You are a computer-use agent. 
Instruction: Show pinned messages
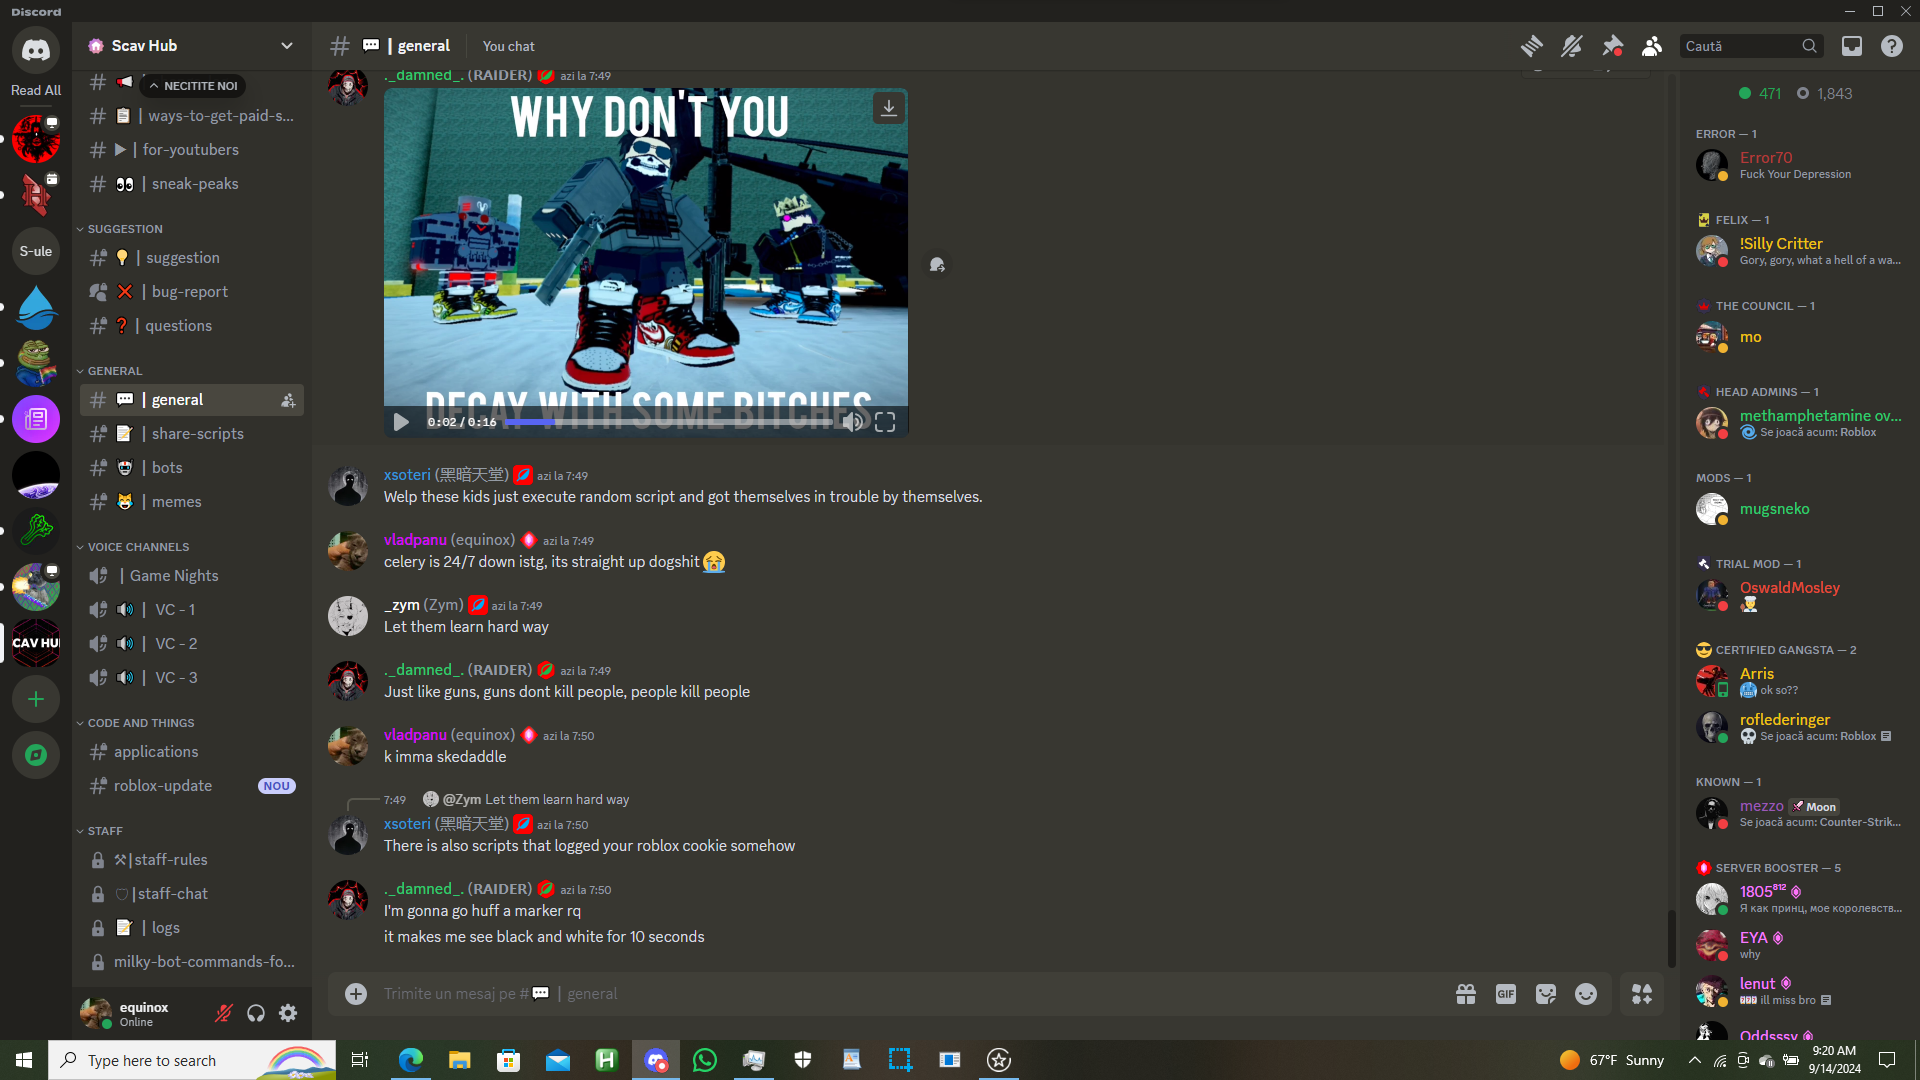point(1612,46)
